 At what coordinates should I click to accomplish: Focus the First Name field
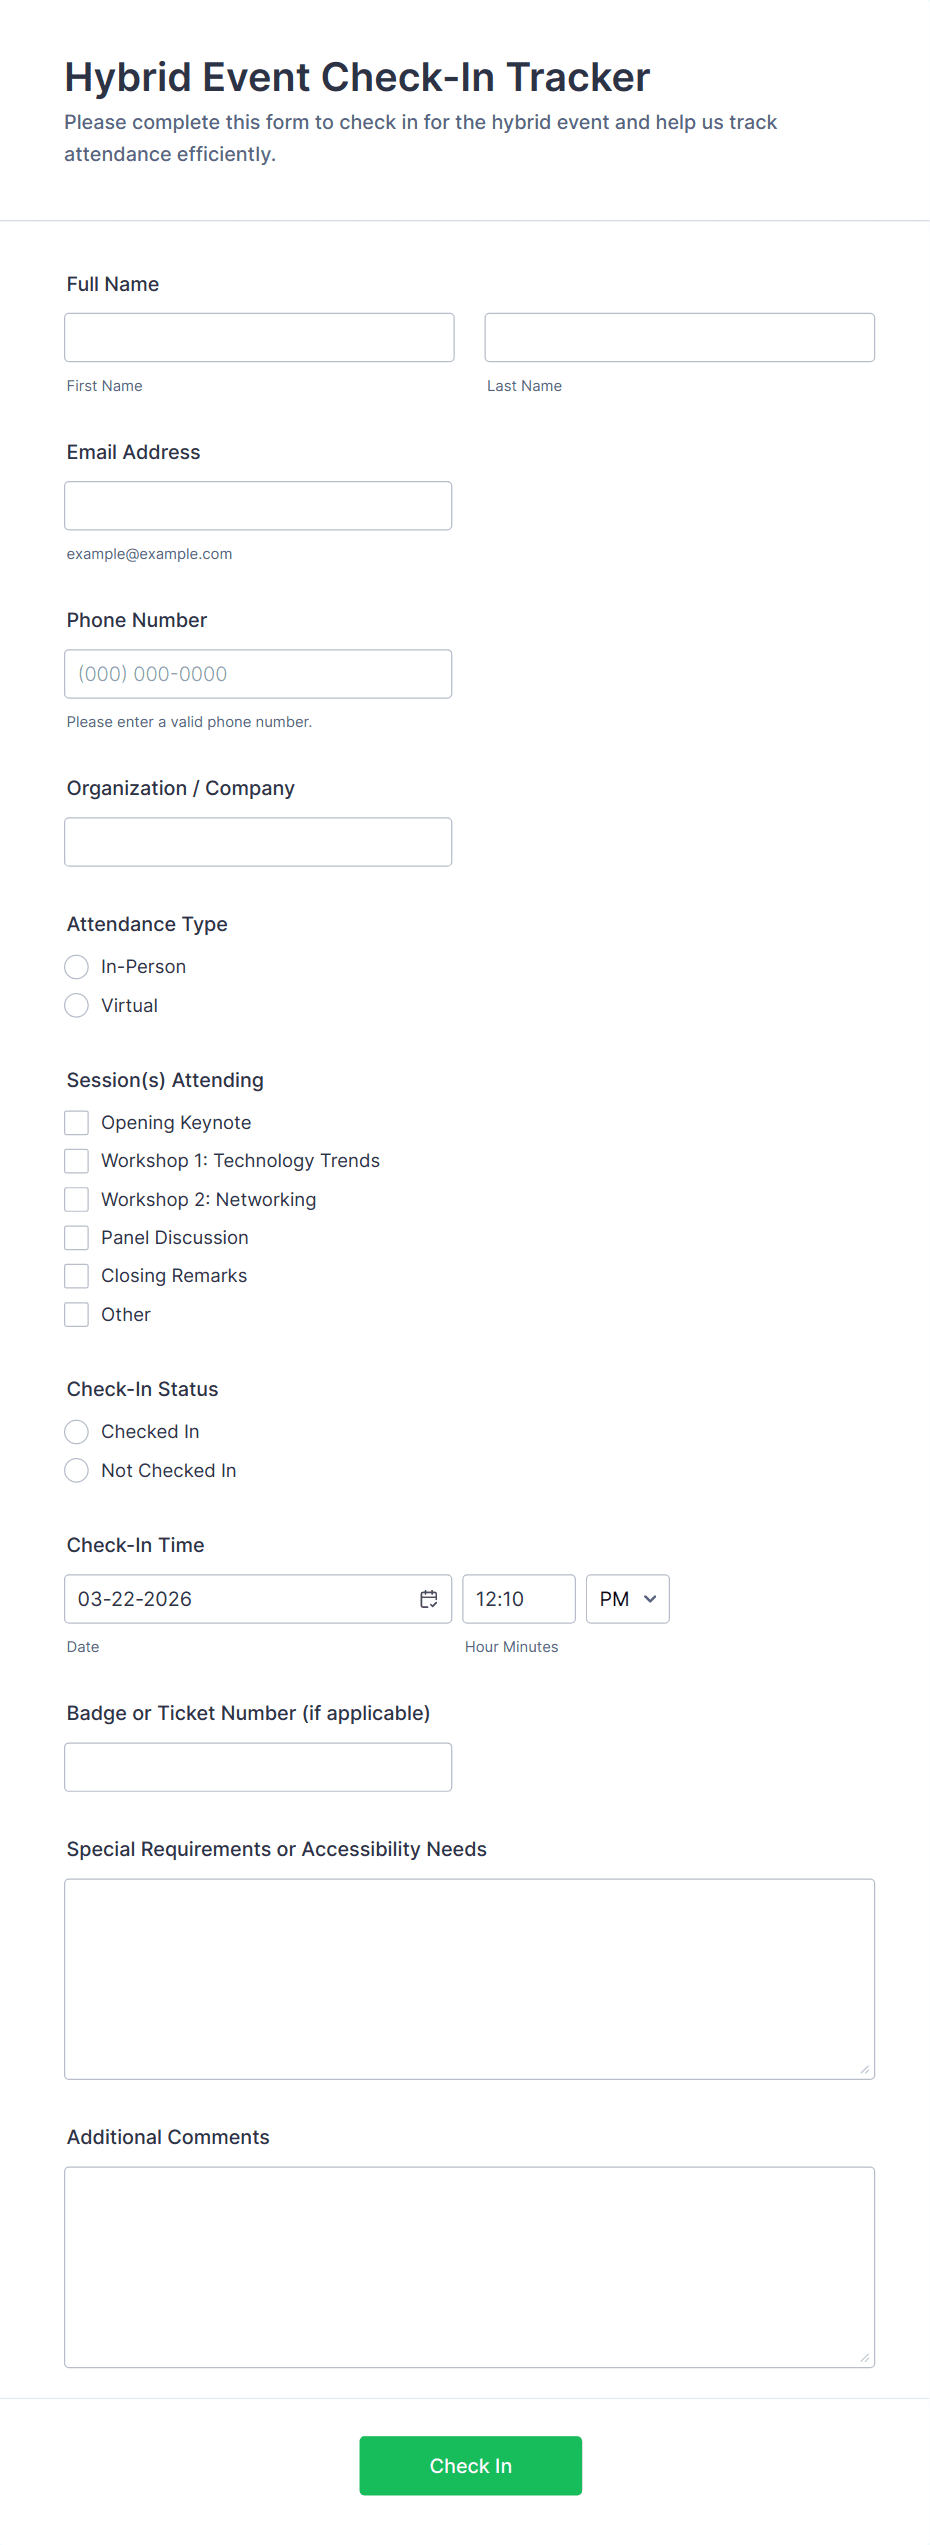click(259, 338)
